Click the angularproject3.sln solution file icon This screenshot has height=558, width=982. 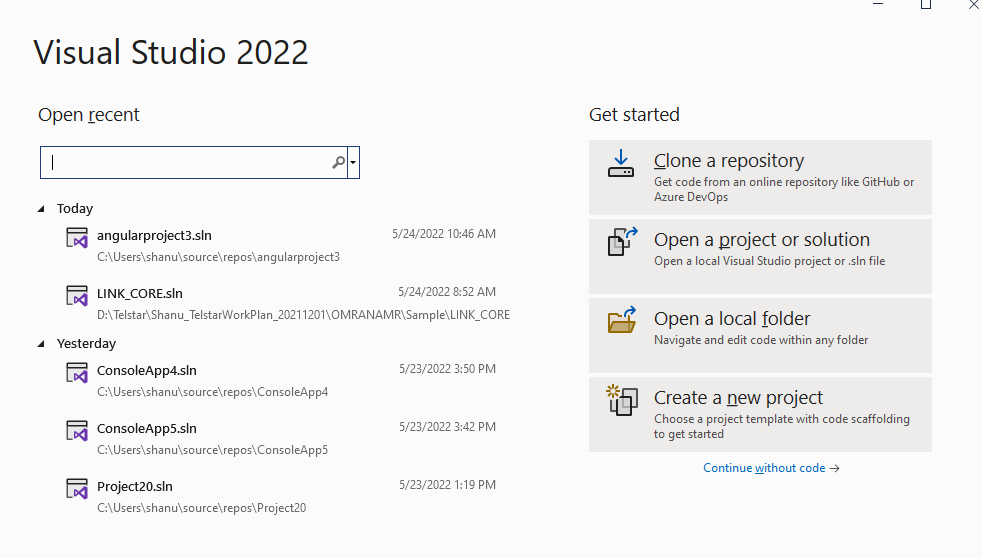(77, 238)
